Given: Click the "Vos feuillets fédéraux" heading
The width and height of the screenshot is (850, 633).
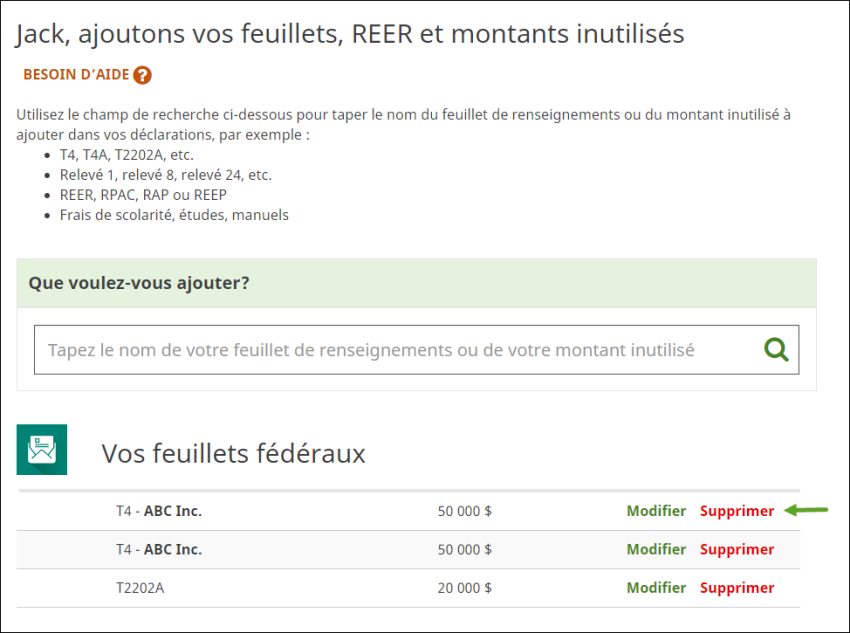Looking at the screenshot, I should coord(233,454).
